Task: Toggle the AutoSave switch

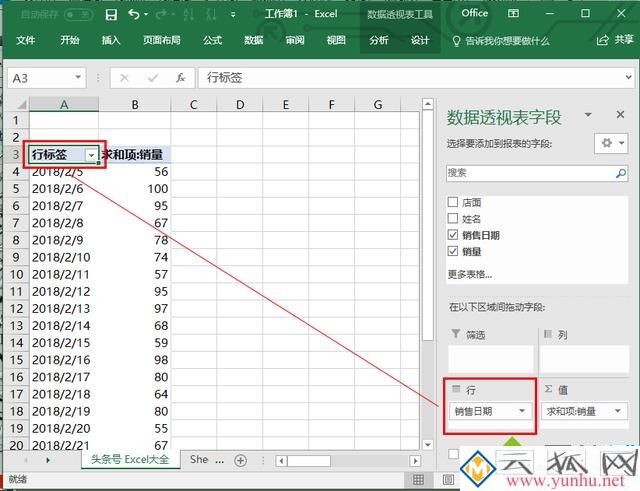Action: tap(78, 15)
